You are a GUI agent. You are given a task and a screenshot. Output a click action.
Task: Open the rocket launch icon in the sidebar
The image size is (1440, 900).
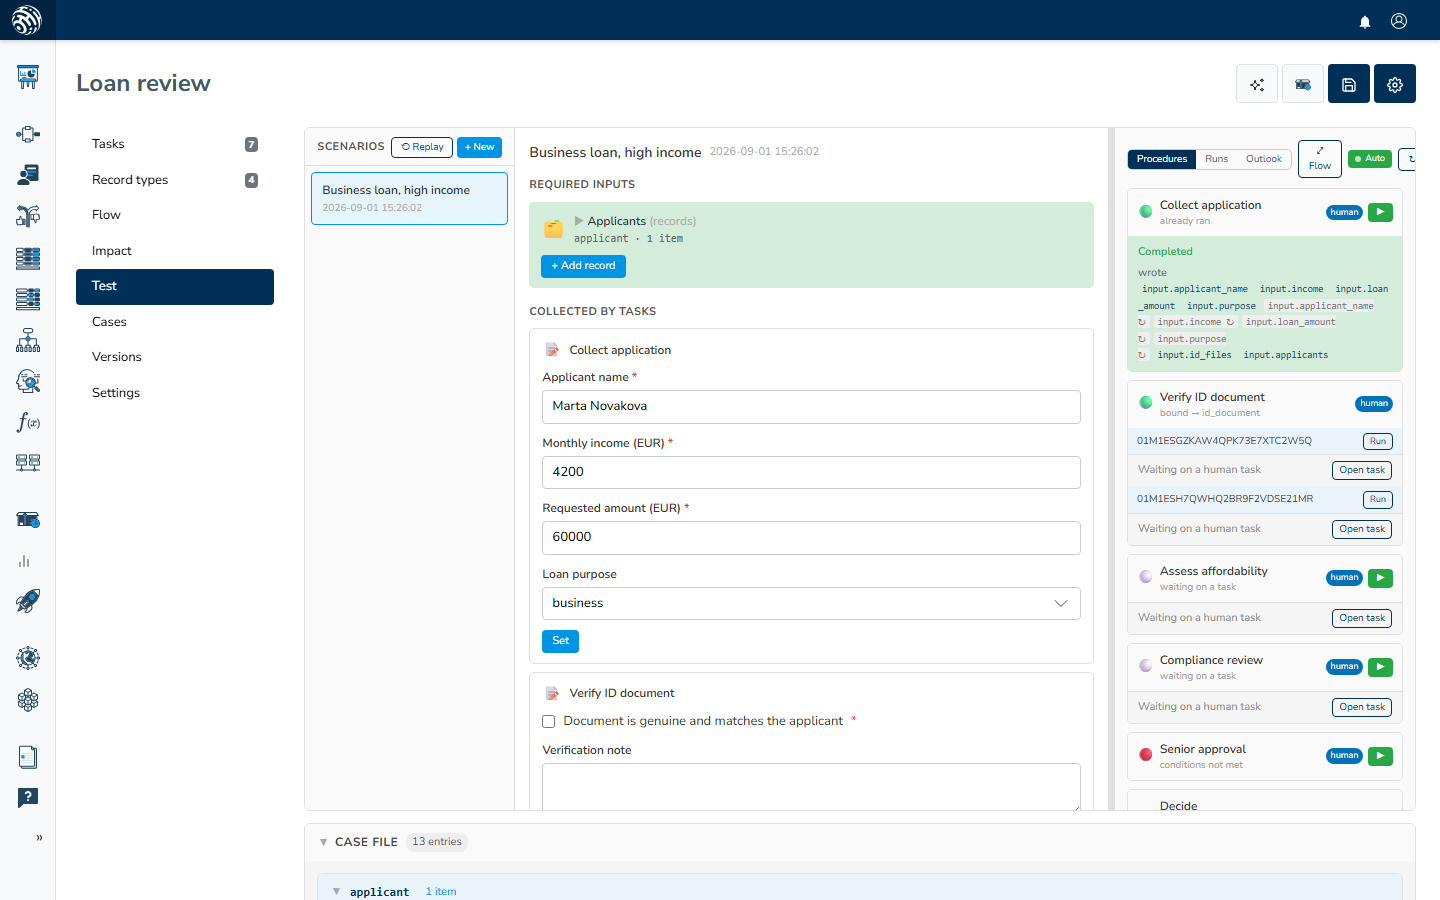click(28, 601)
